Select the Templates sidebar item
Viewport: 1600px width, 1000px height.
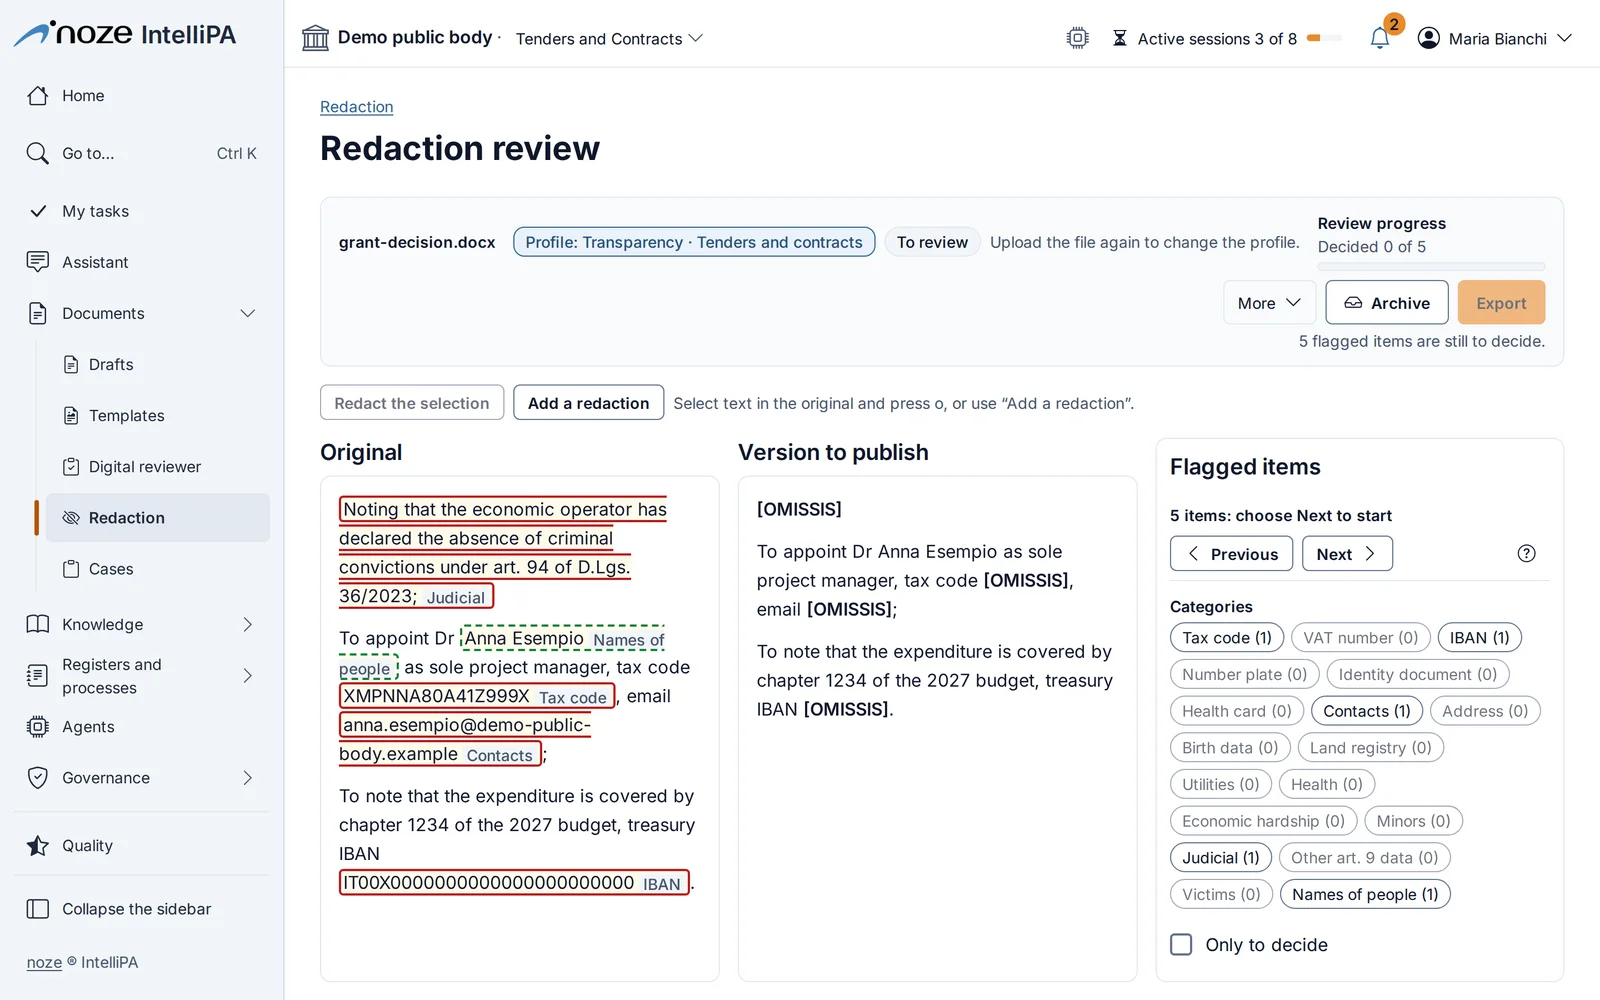pos(158,415)
